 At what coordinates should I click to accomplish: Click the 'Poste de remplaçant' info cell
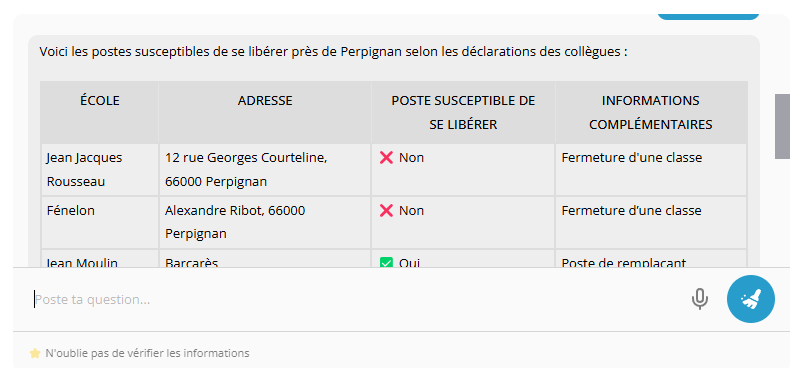tap(651, 259)
